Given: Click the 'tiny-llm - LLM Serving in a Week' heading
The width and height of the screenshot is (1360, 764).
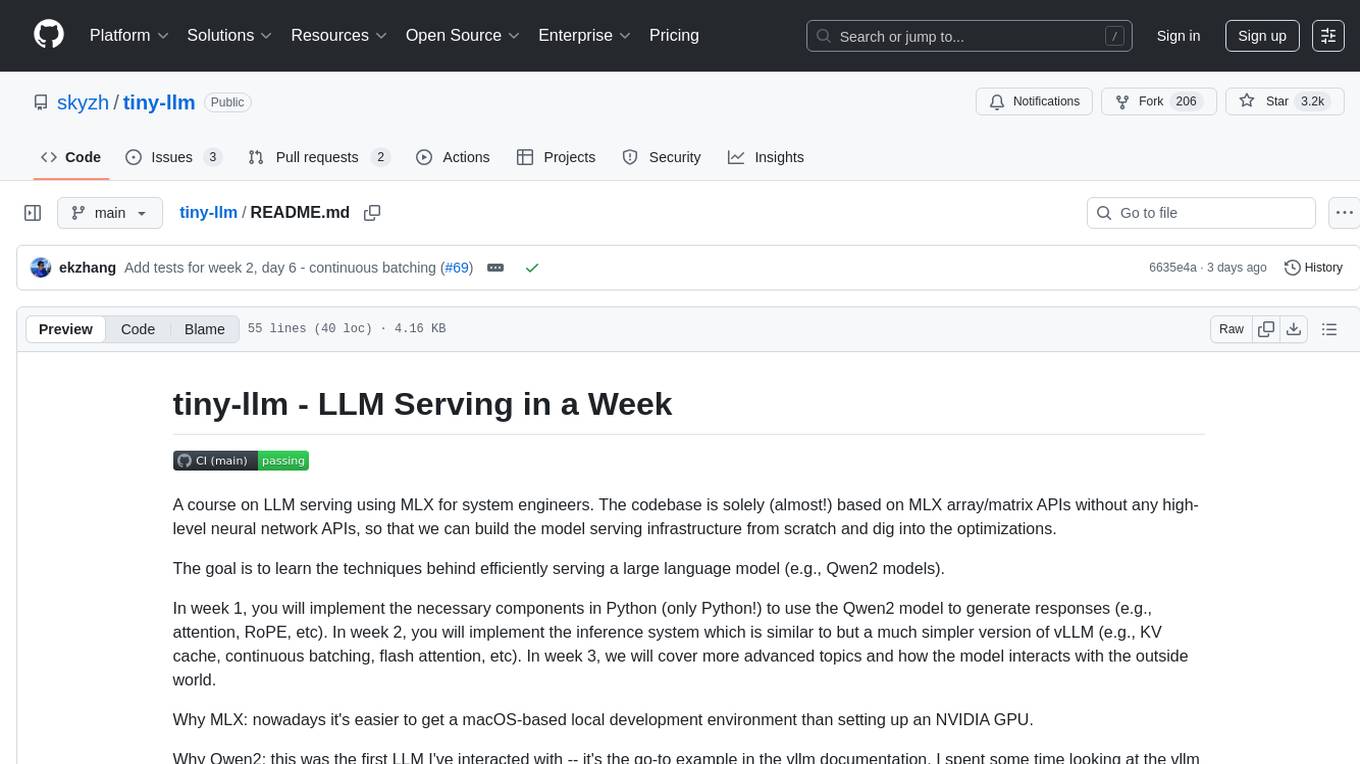Looking at the screenshot, I should pos(422,403).
